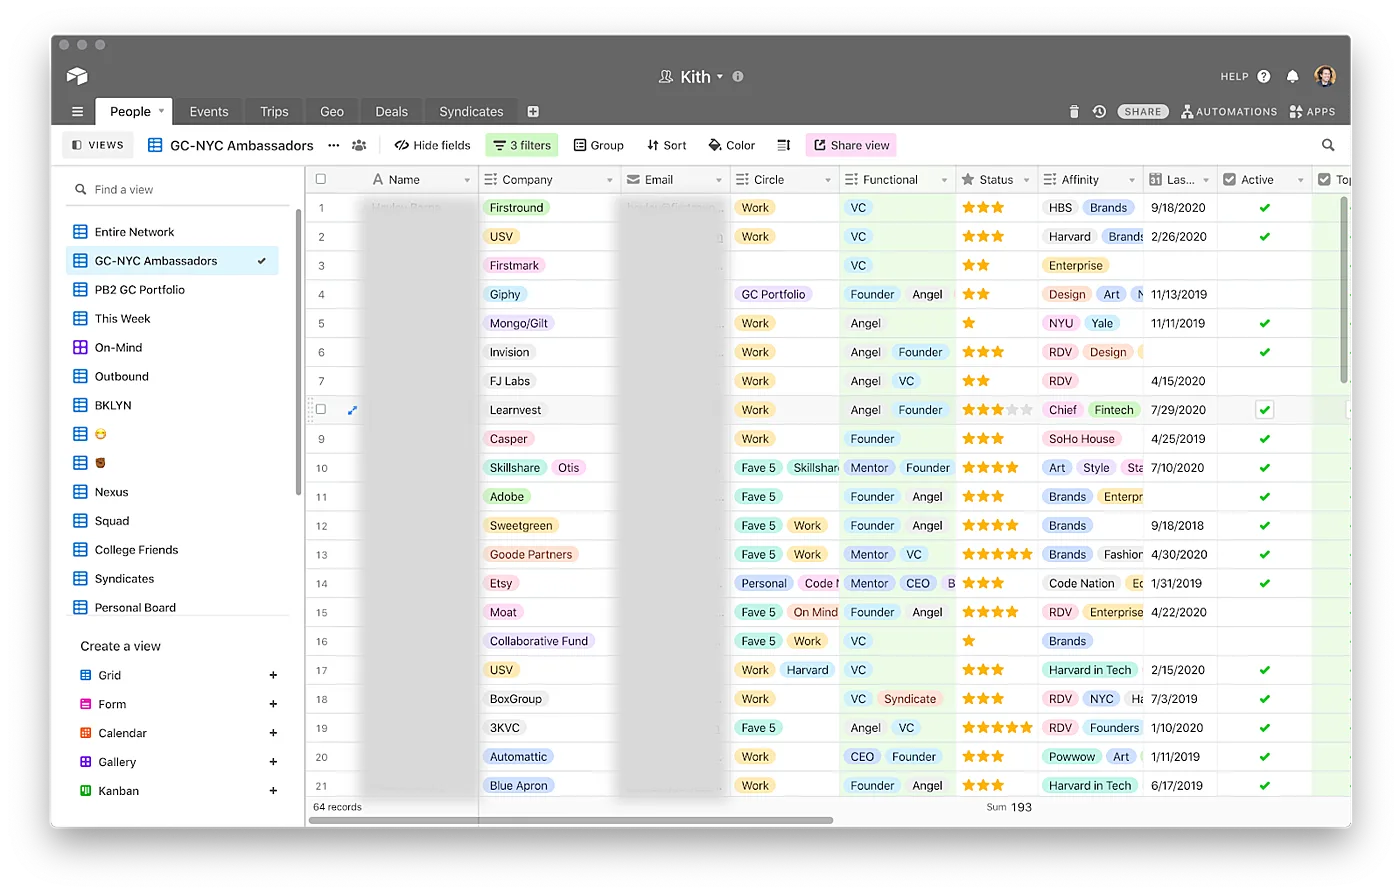This screenshot has height=893, width=1400.
Task: Add a new Grid view plus icon
Action: point(273,675)
